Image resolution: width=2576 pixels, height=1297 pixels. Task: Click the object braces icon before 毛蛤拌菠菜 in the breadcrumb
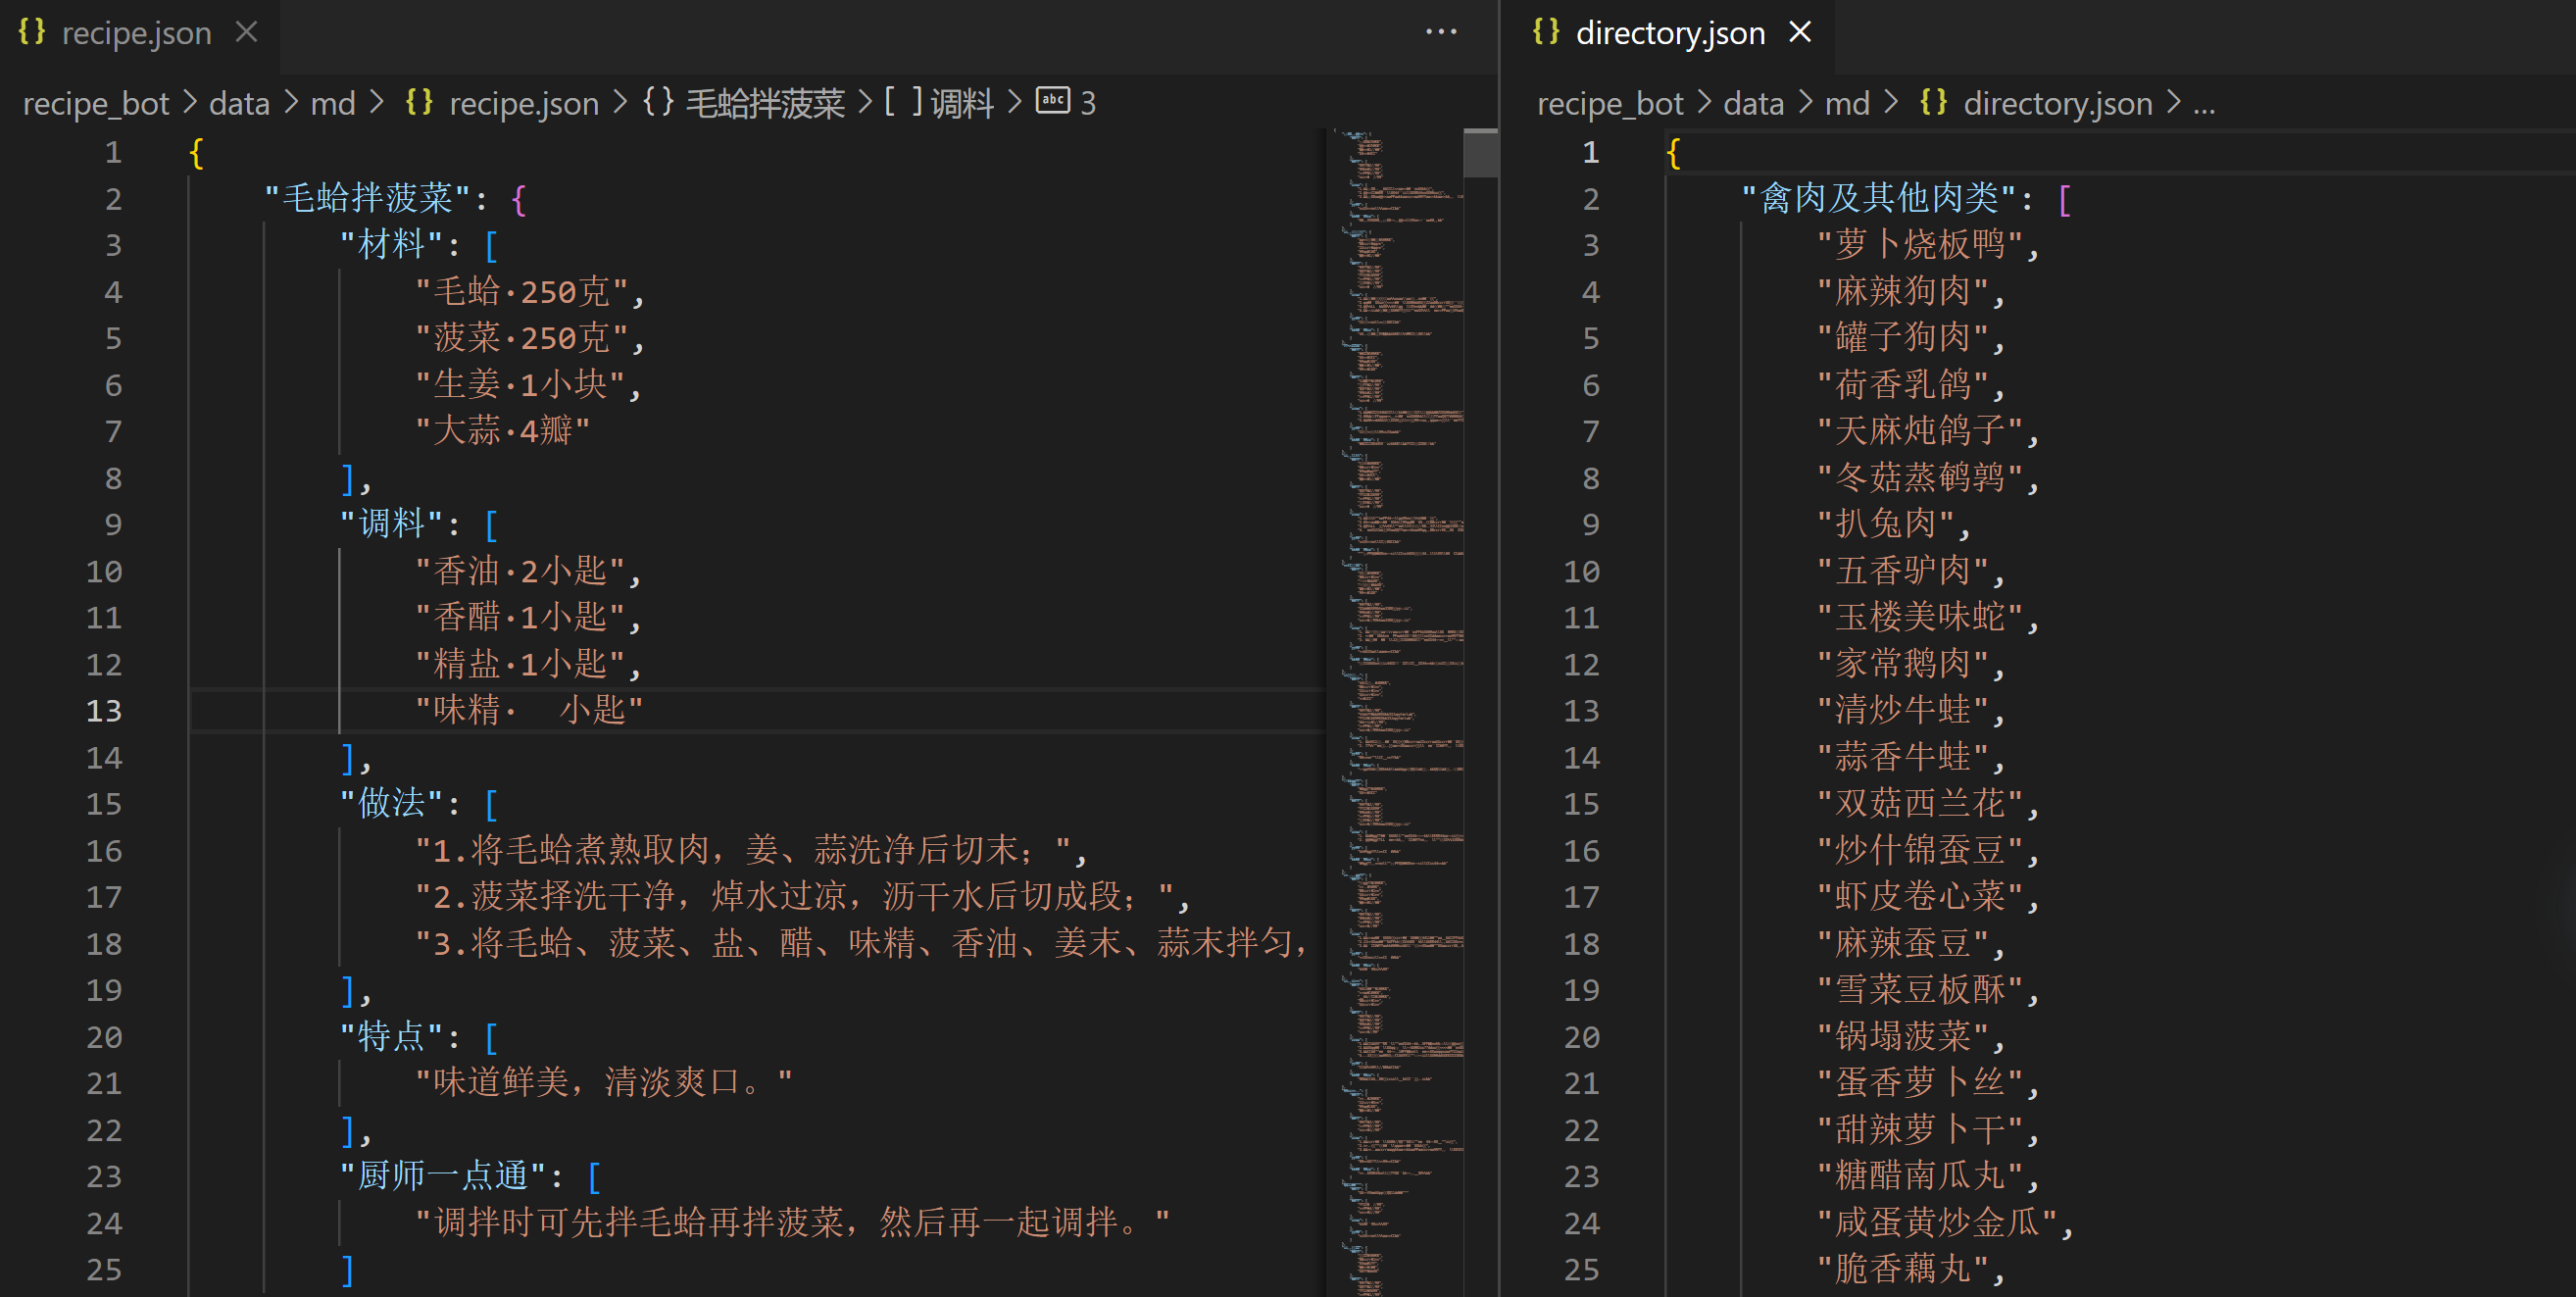tap(658, 102)
